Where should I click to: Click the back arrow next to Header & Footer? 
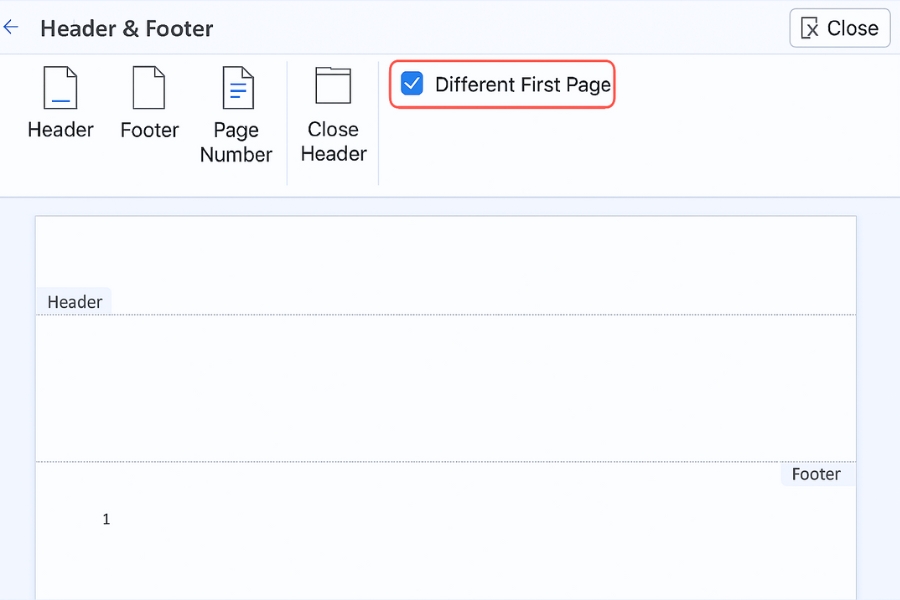click(x=13, y=27)
